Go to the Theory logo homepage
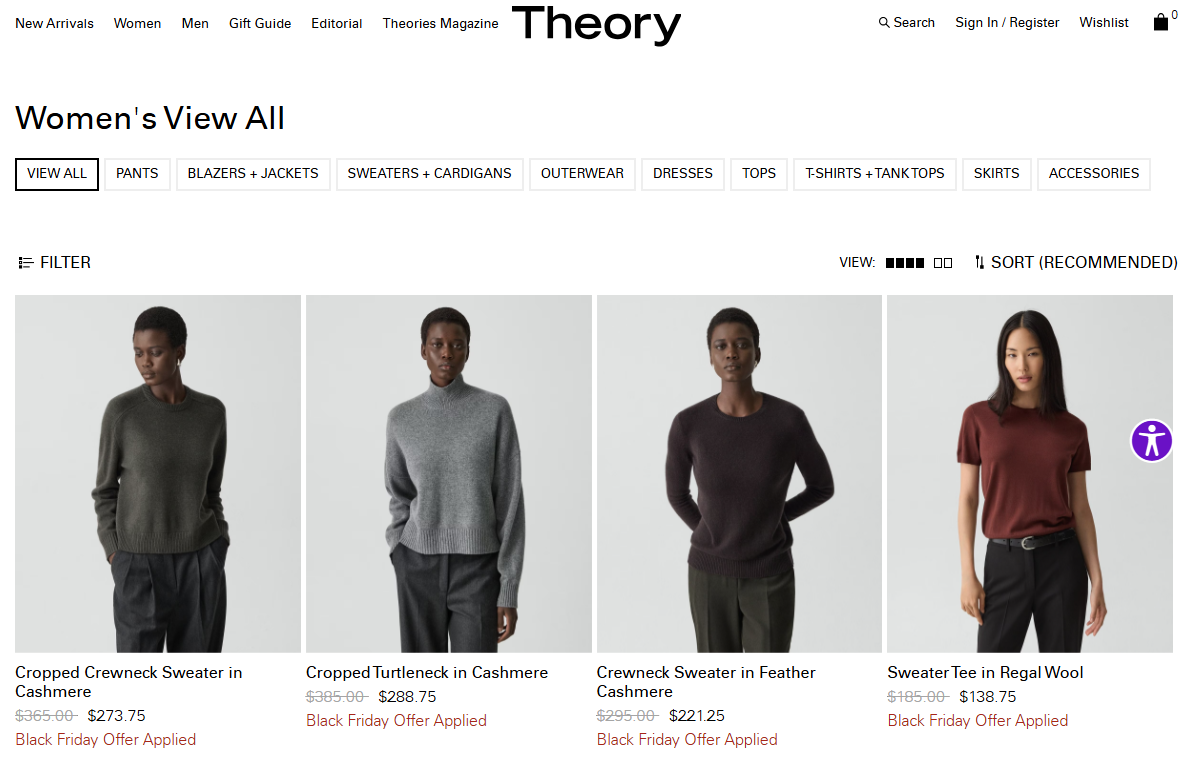1186x761 pixels. coord(596,25)
